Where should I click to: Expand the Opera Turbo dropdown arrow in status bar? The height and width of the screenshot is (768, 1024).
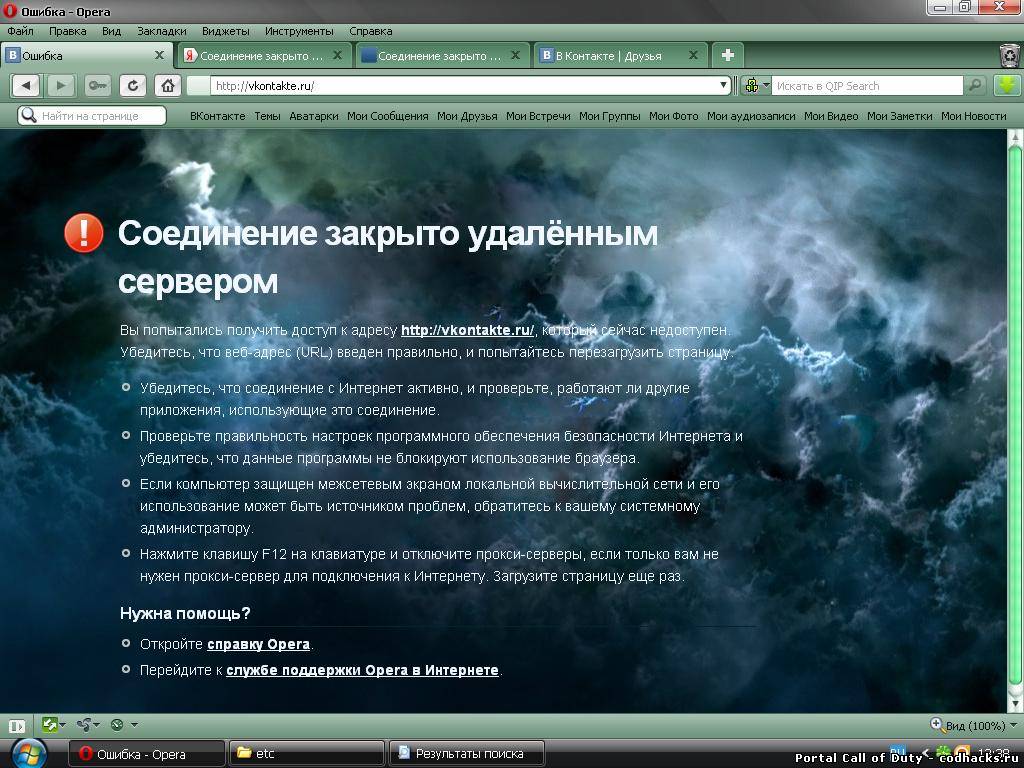click(x=134, y=725)
